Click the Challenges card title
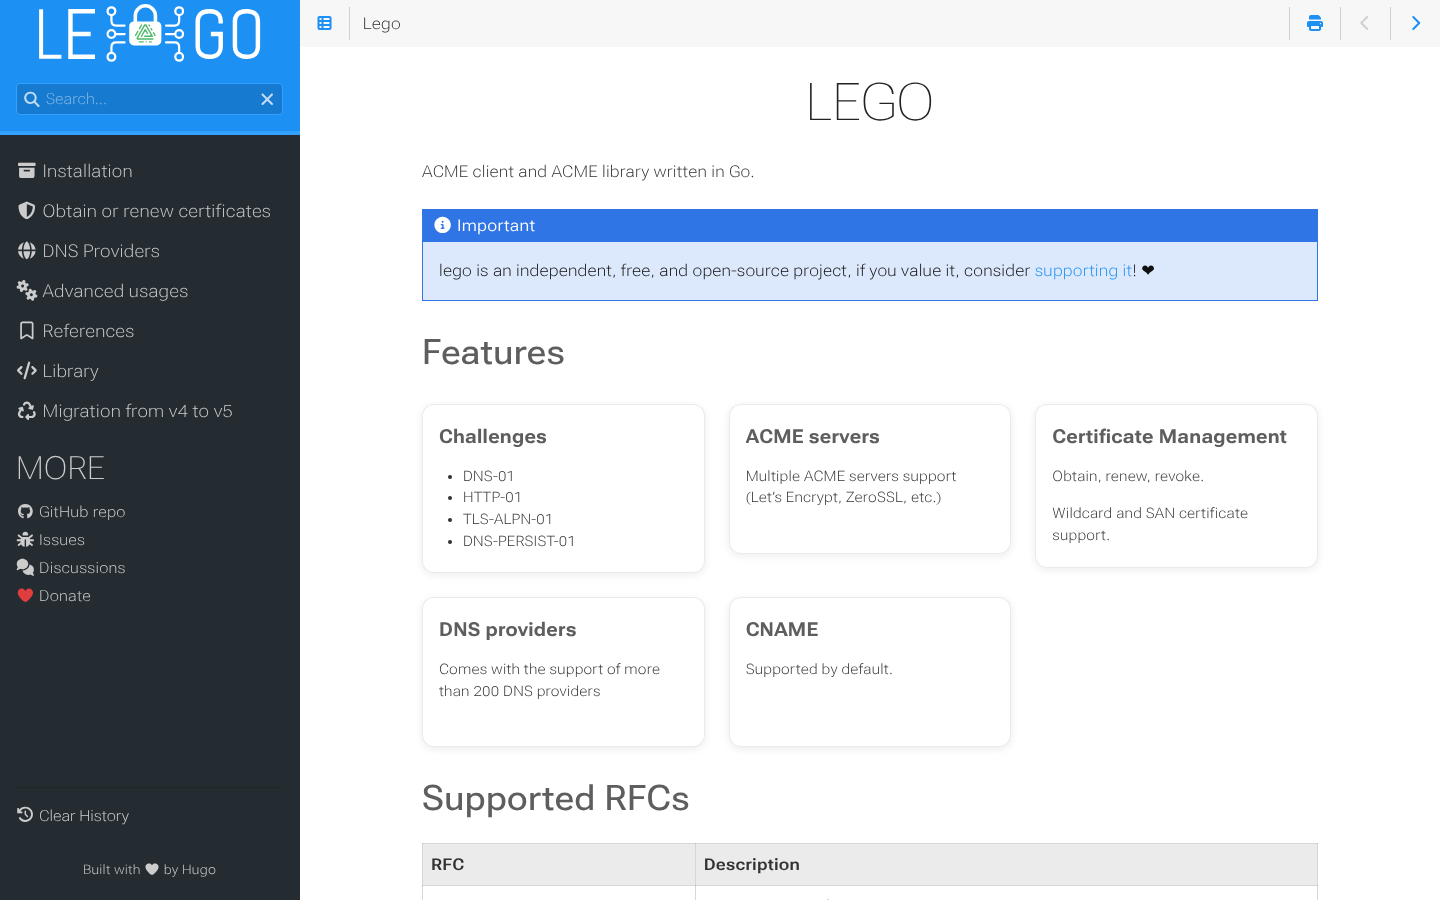The image size is (1440, 900). point(493,437)
